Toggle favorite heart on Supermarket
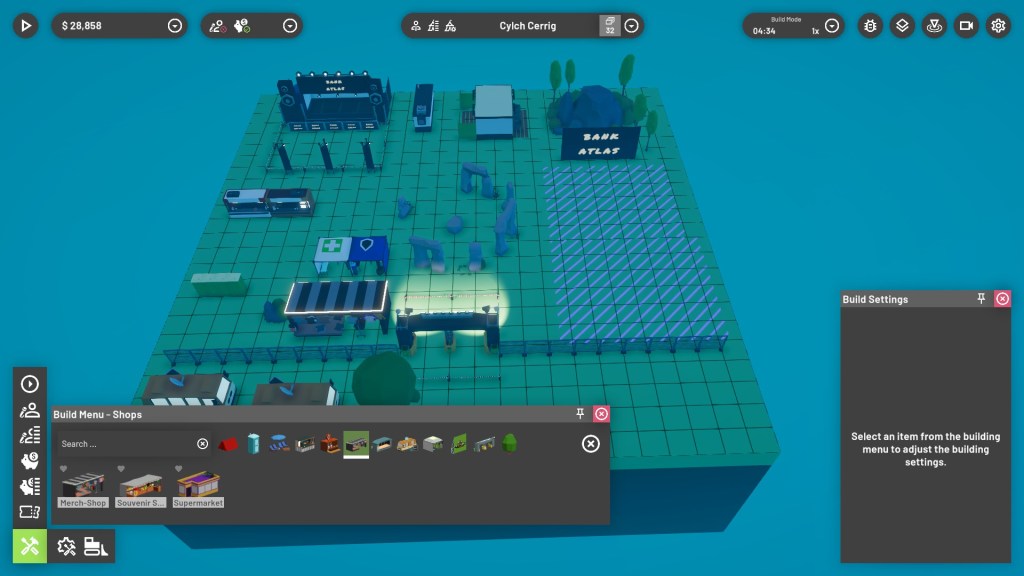This screenshot has width=1024, height=576. [179, 468]
